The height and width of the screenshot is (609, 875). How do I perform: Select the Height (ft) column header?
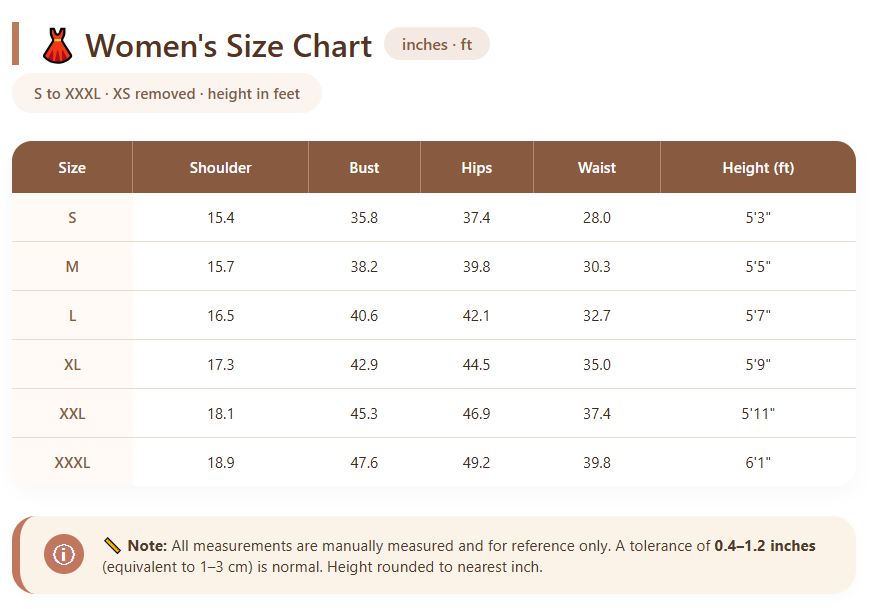[757, 168]
